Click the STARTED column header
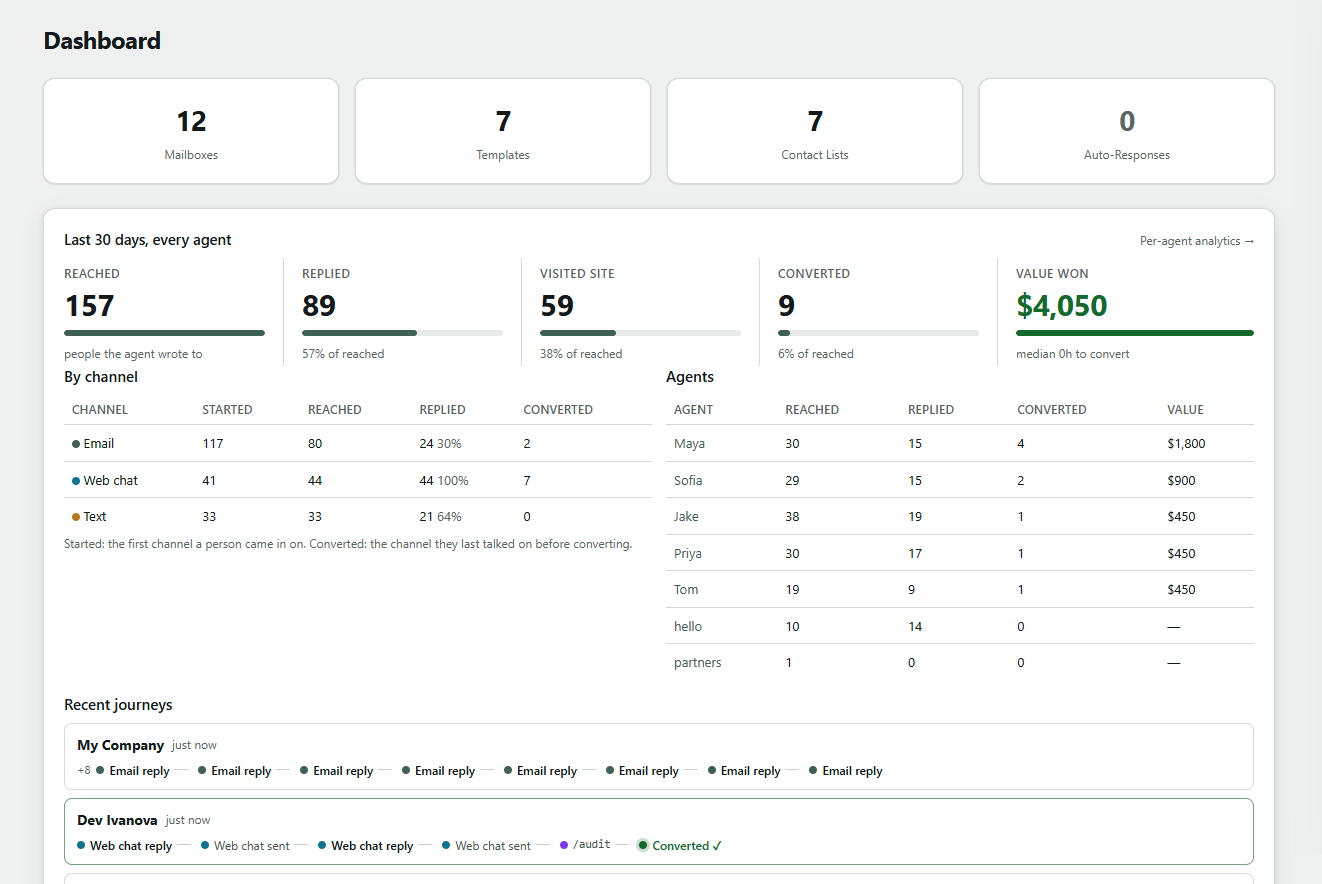1322x884 pixels. point(227,410)
